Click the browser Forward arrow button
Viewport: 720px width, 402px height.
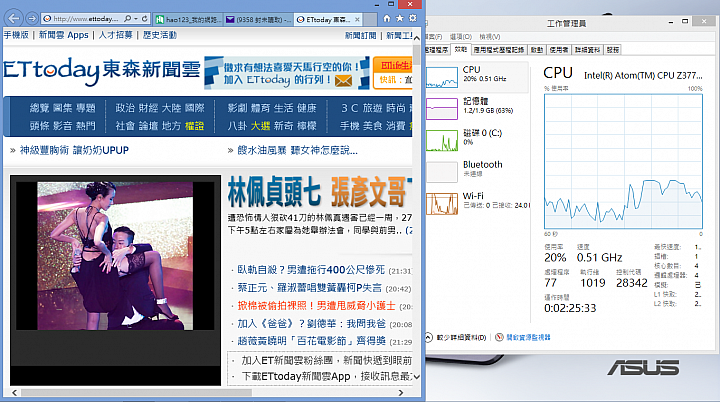click(x=32, y=19)
